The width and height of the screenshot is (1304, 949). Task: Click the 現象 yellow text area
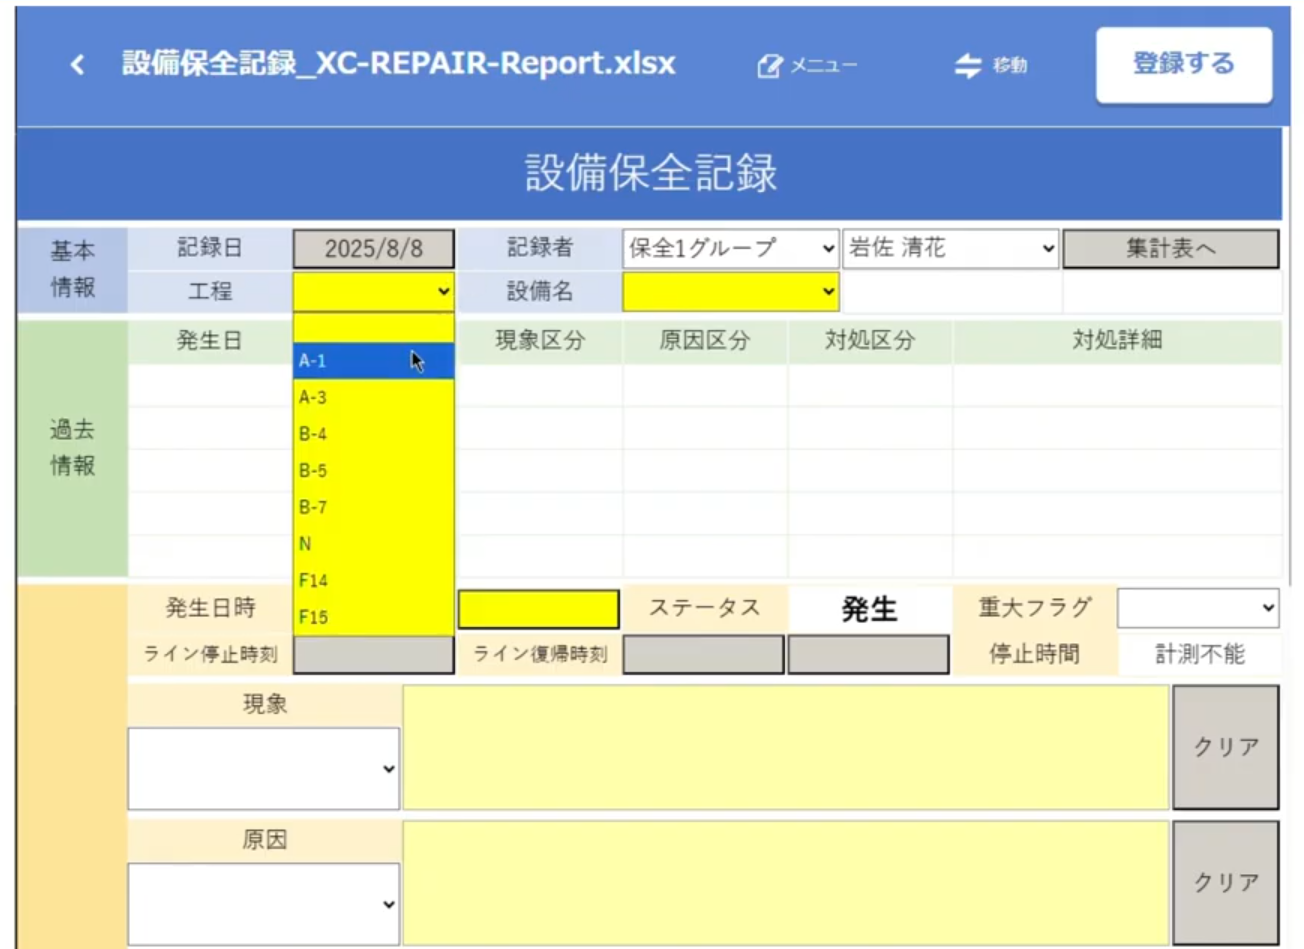pyautogui.click(x=785, y=747)
